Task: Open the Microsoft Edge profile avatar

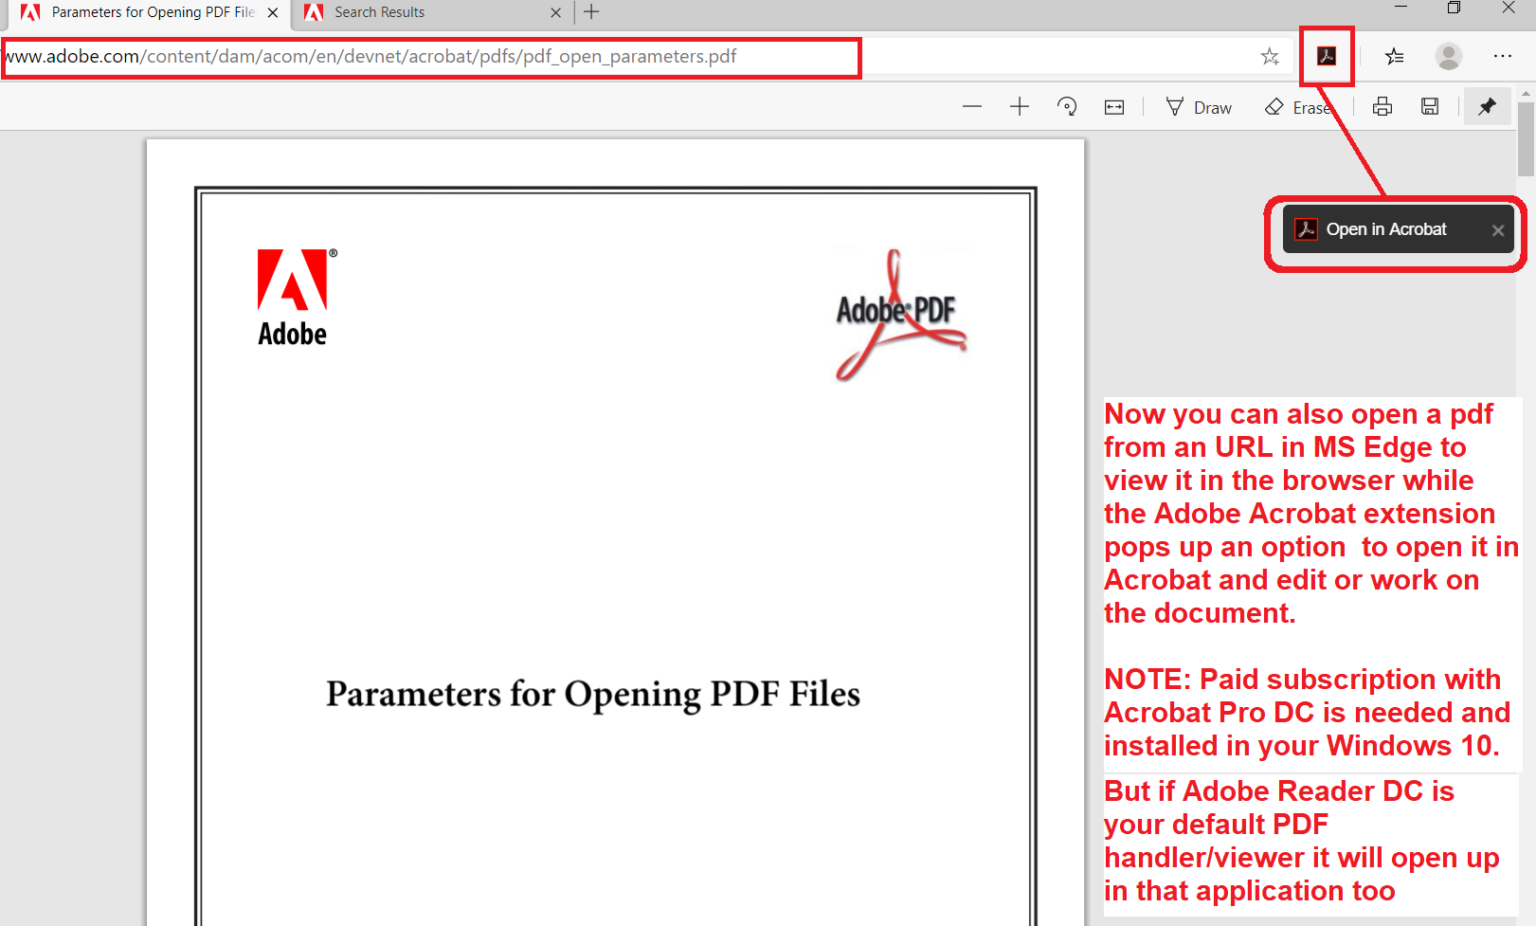Action: (x=1448, y=56)
